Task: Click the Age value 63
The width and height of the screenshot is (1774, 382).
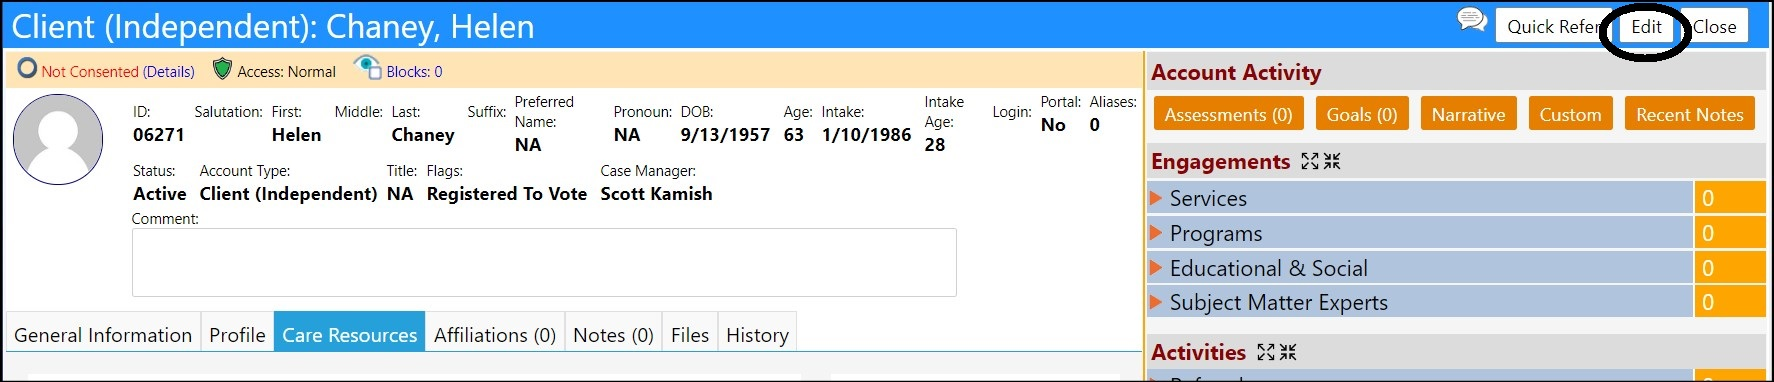Action: tap(794, 135)
